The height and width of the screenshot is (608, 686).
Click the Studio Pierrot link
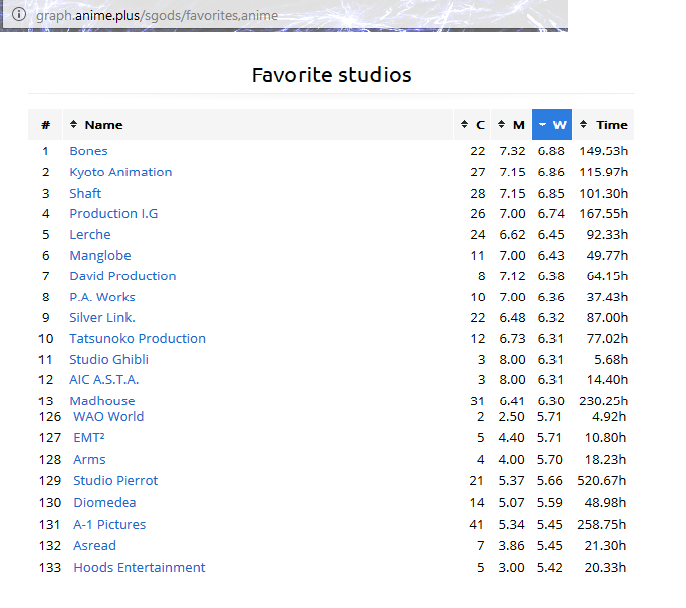point(115,480)
